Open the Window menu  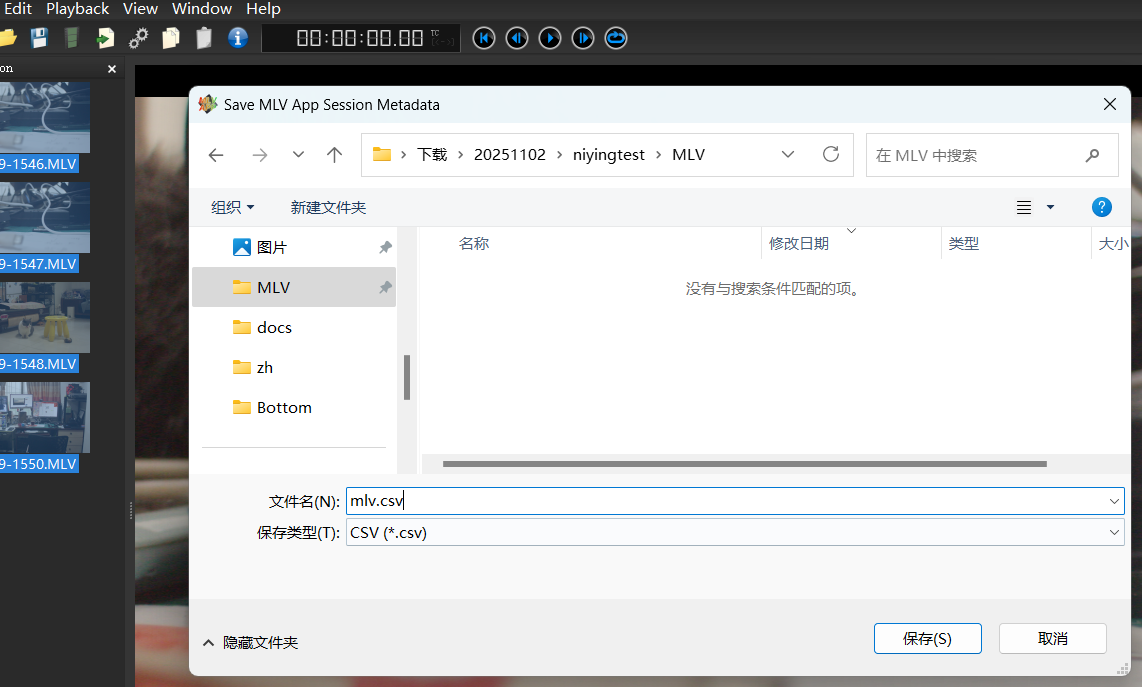point(202,9)
